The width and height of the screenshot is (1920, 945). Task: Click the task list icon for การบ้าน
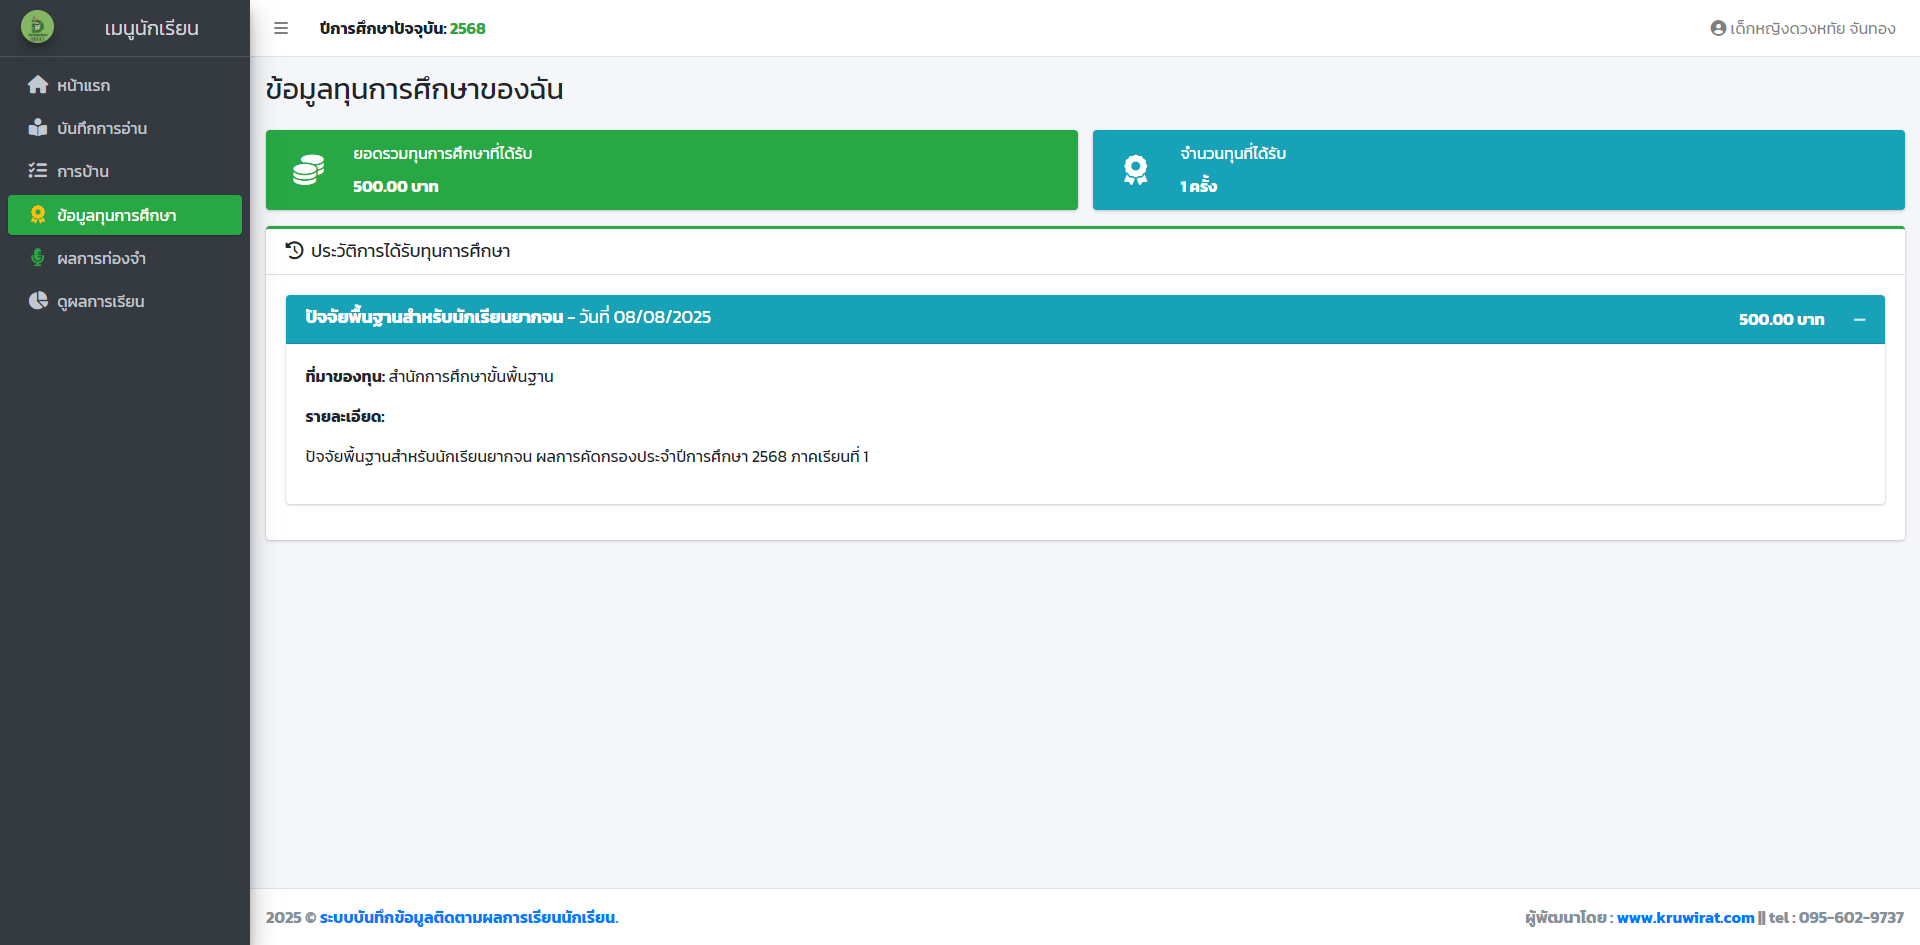pos(38,171)
